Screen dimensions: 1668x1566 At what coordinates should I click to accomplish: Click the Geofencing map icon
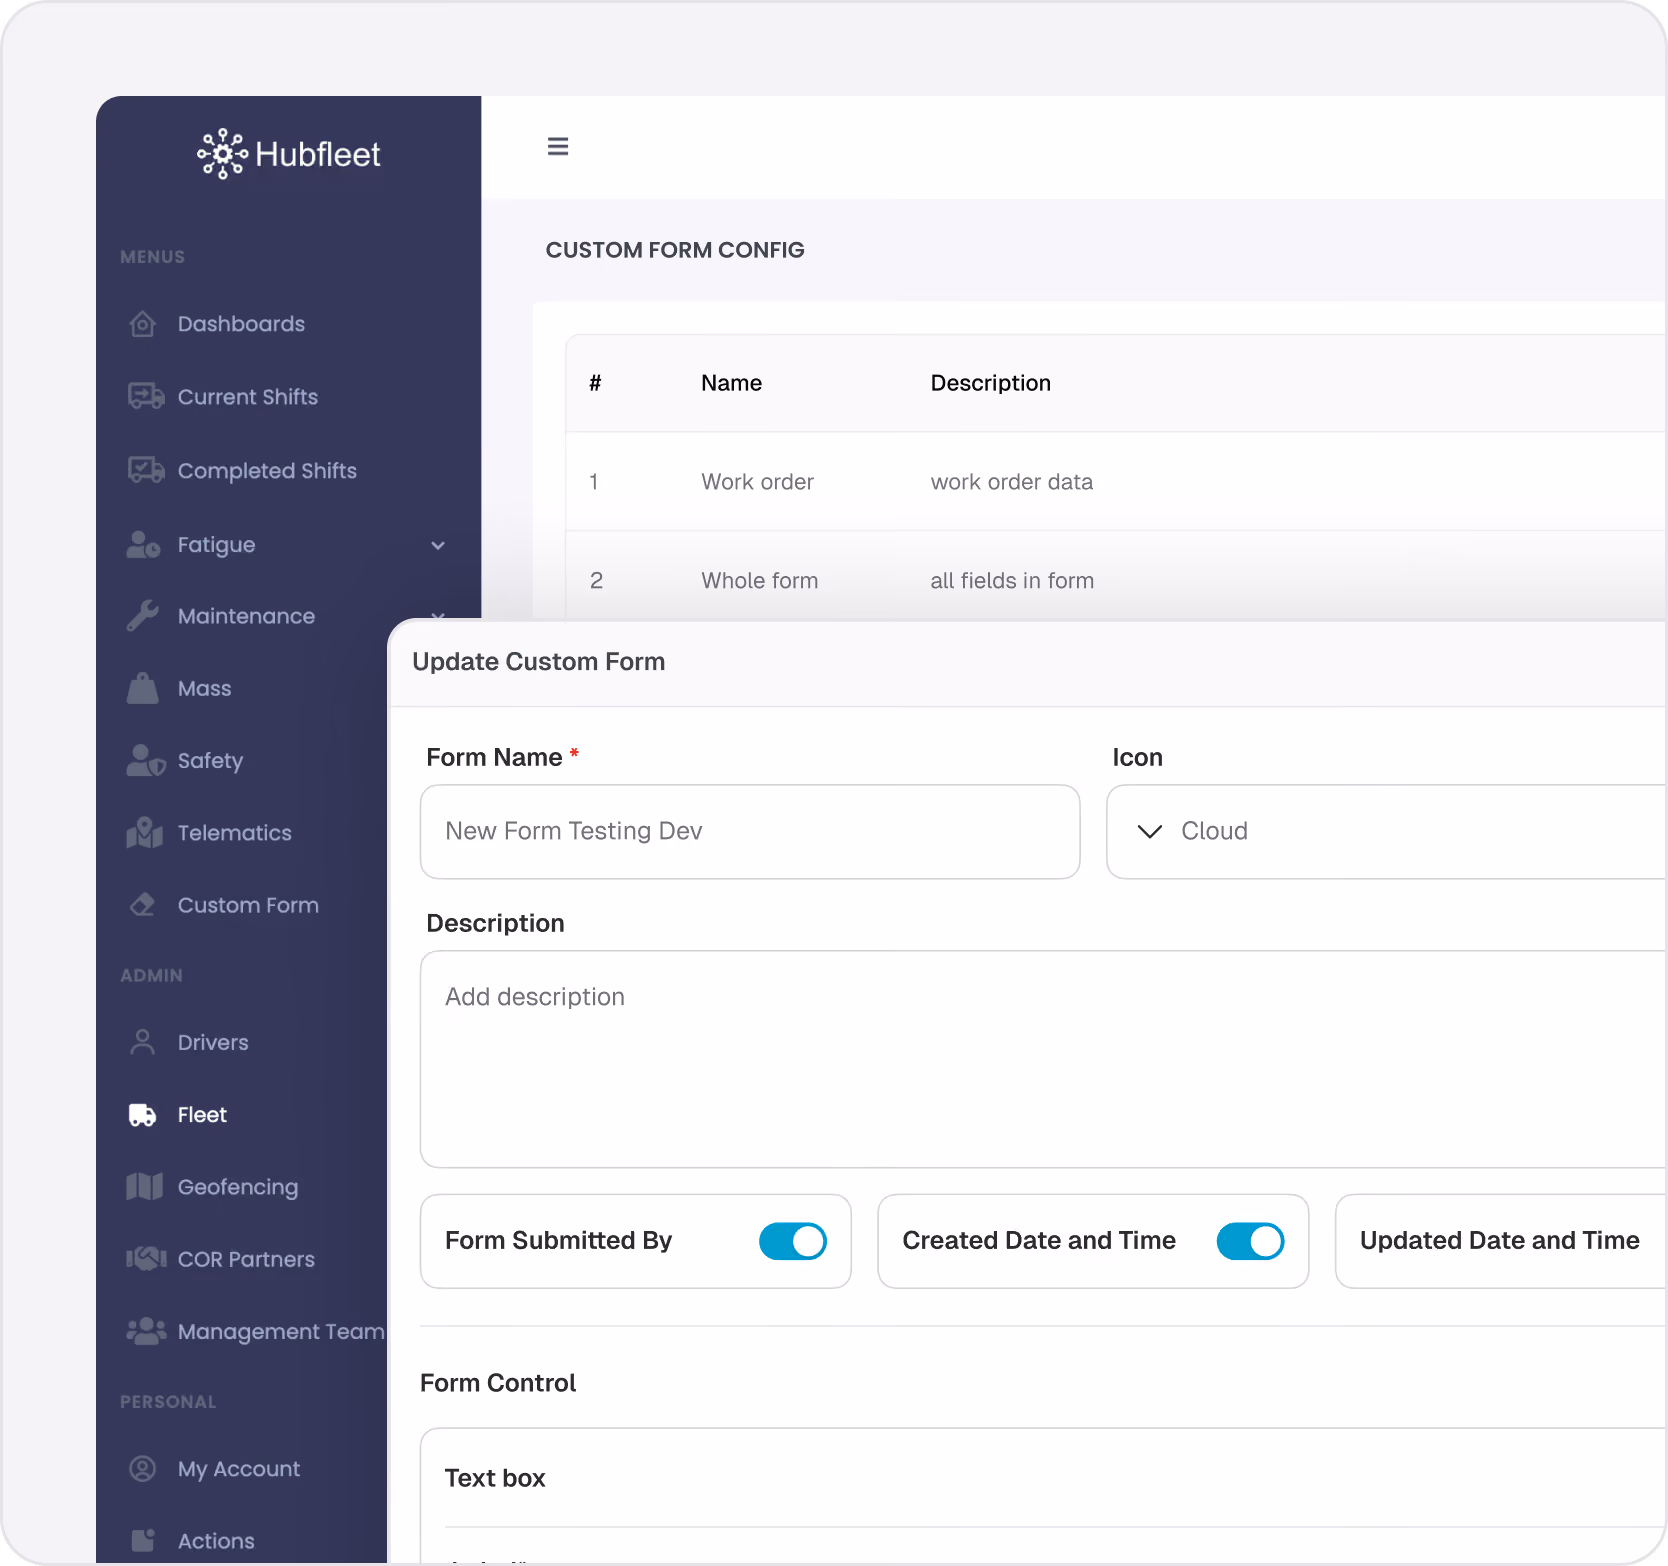click(x=145, y=1187)
